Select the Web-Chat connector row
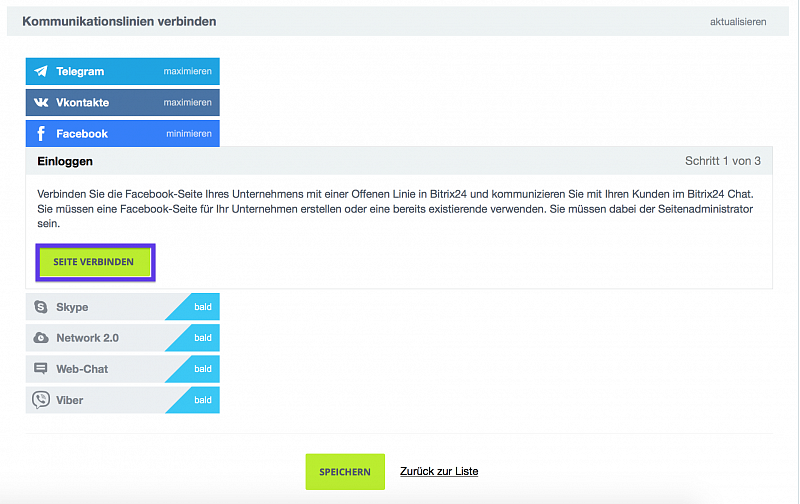The image size is (800, 504). pos(122,369)
